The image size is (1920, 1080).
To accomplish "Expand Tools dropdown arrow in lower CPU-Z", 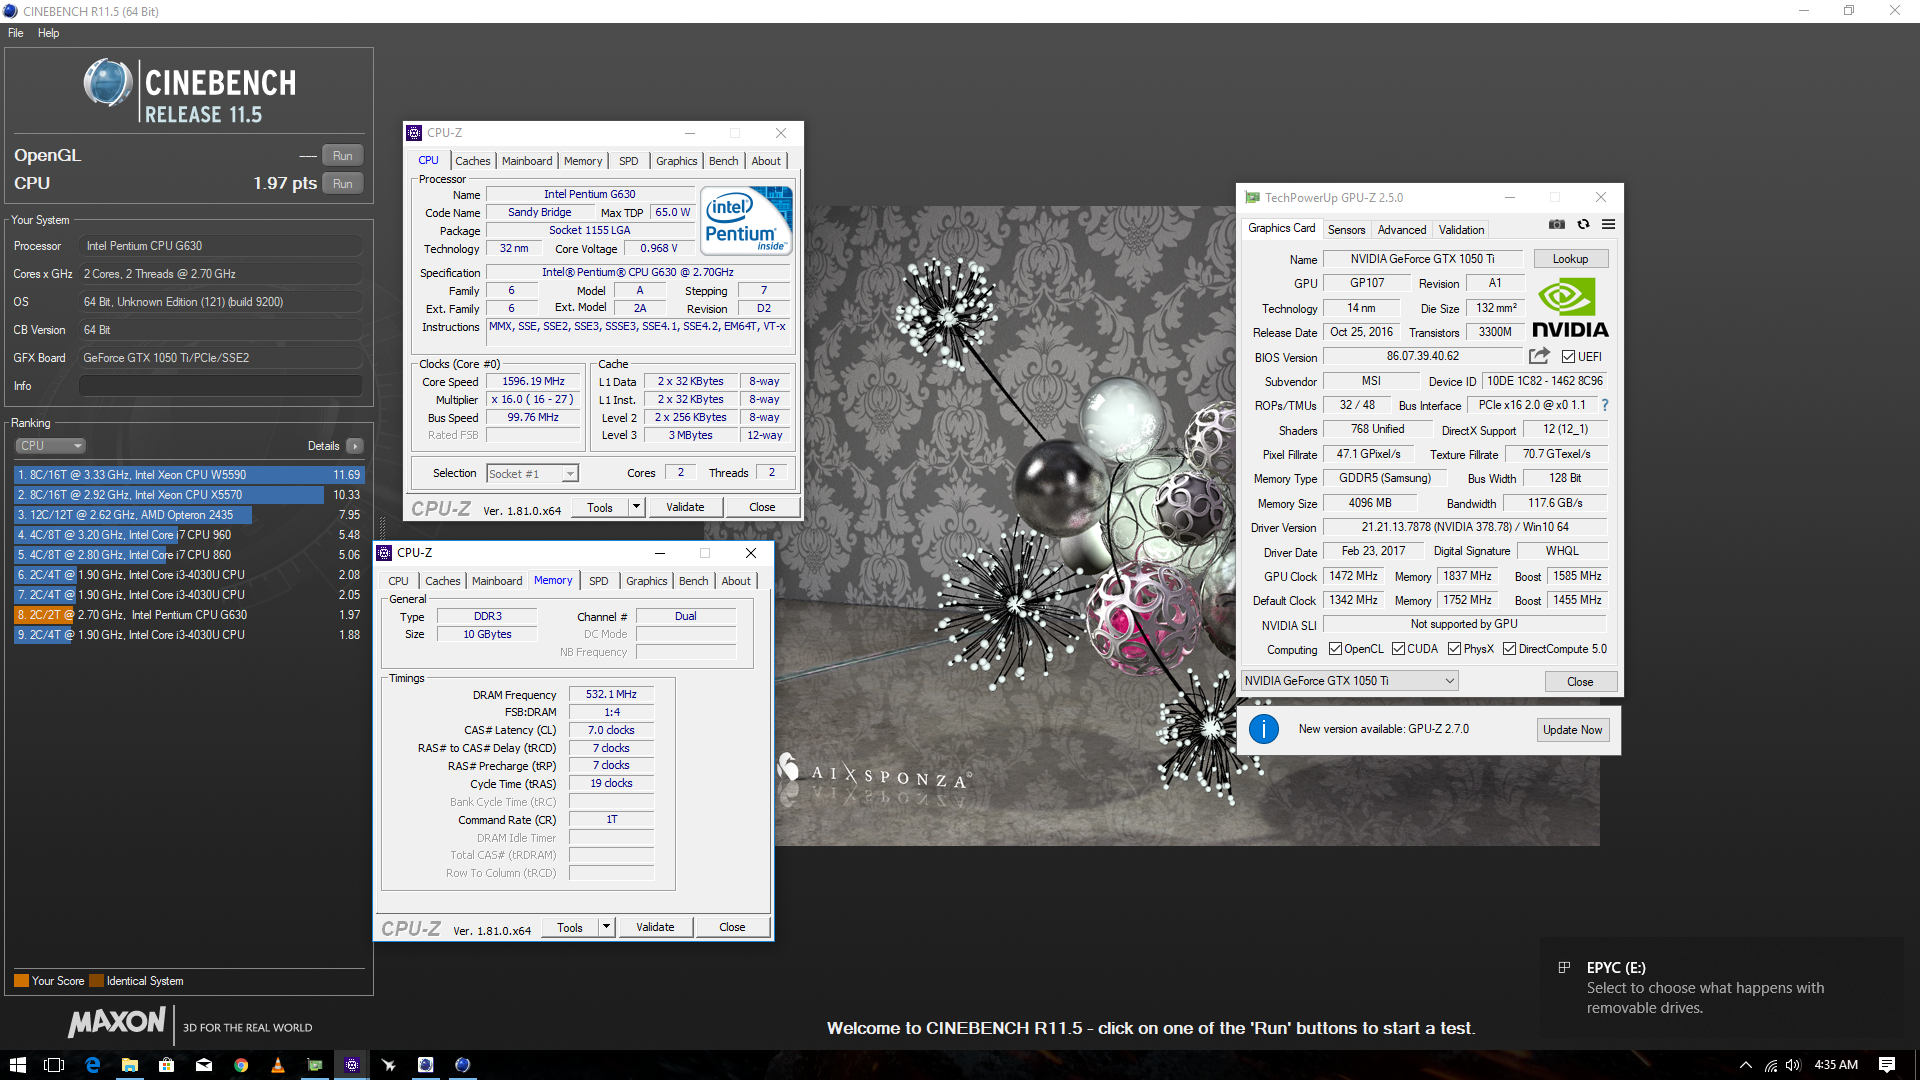I will point(606,927).
